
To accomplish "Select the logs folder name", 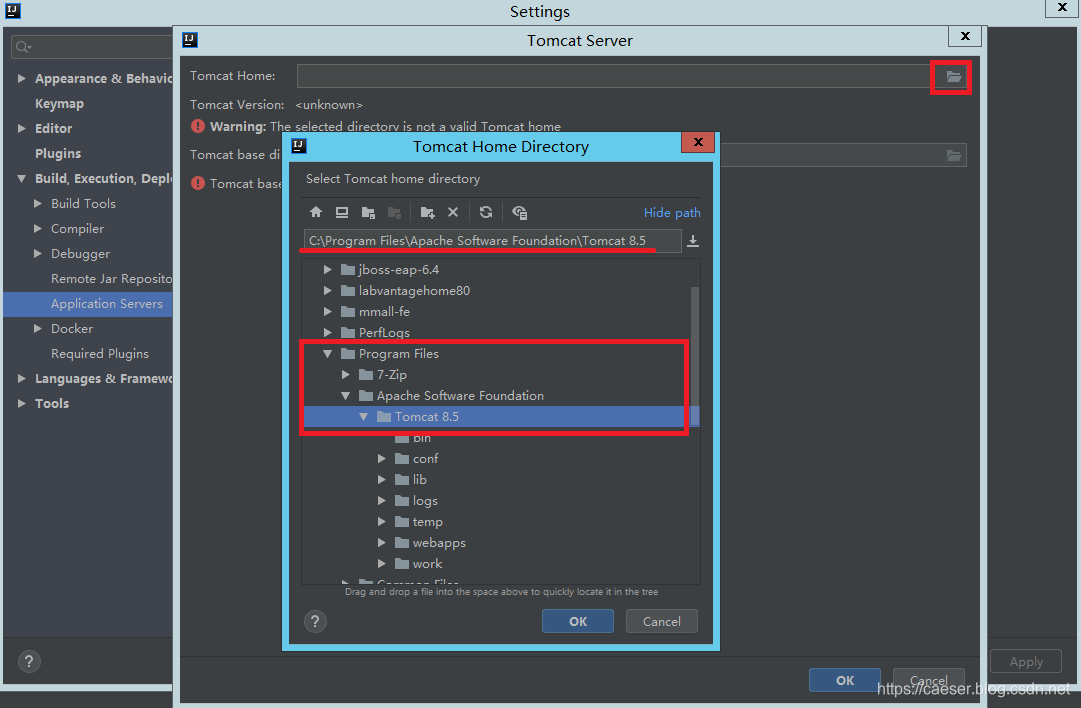I will 425,501.
